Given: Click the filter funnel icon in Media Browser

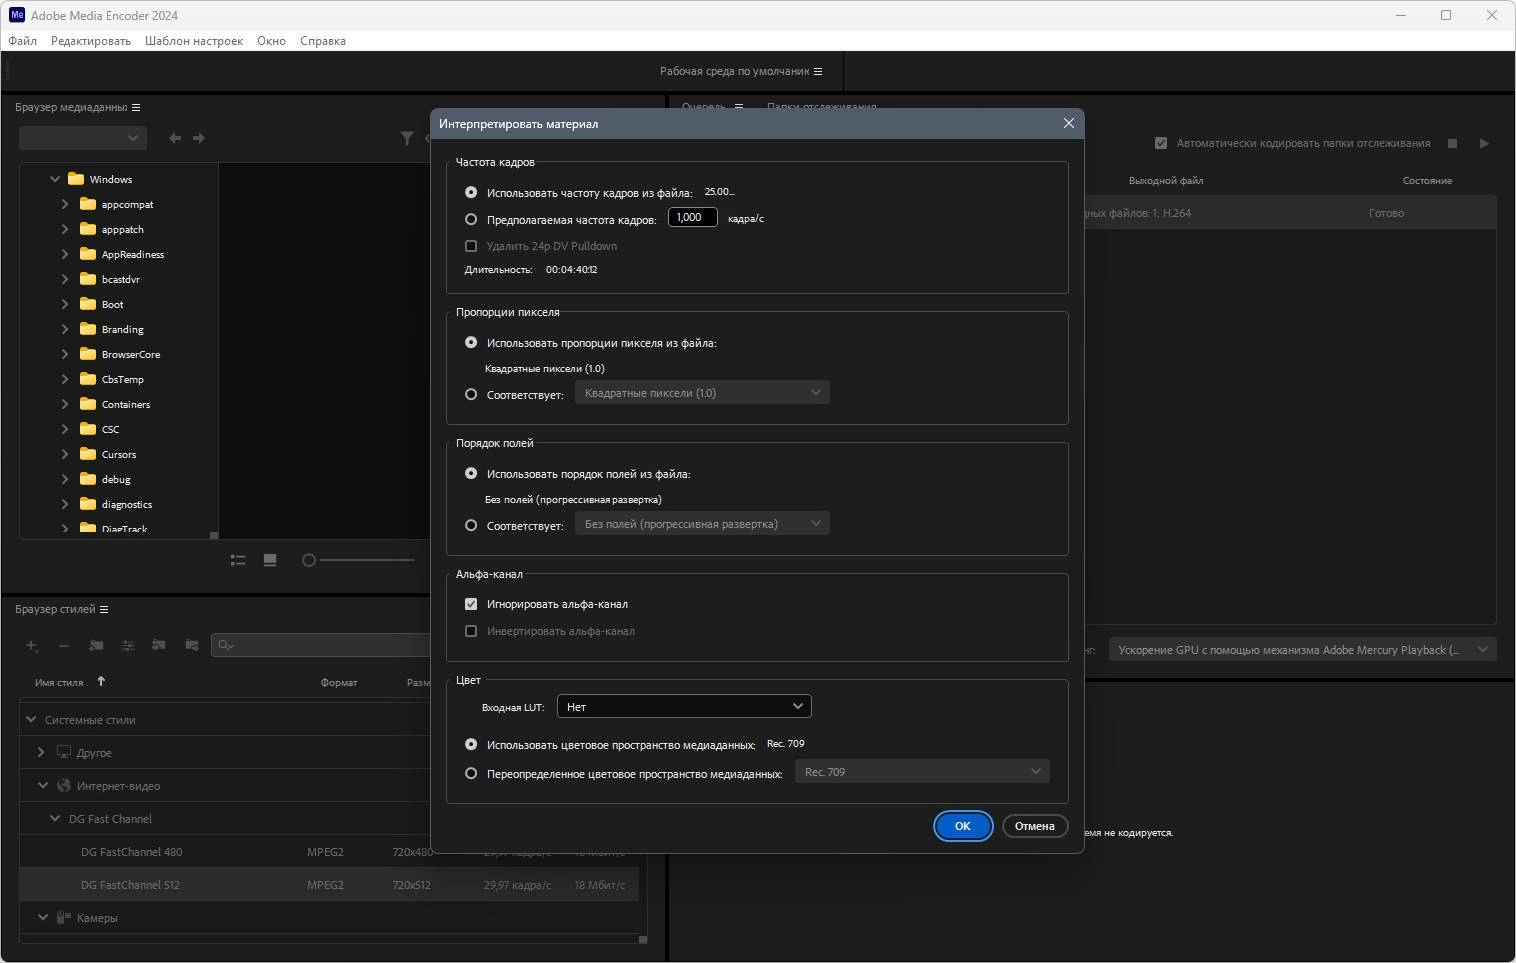Looking at the screenshot, I should click(x=407, y=138).
